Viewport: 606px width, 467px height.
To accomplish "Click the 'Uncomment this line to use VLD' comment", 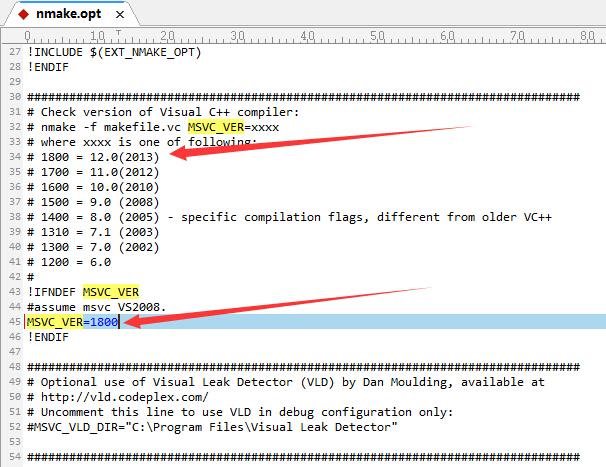I will coord(240,412).
